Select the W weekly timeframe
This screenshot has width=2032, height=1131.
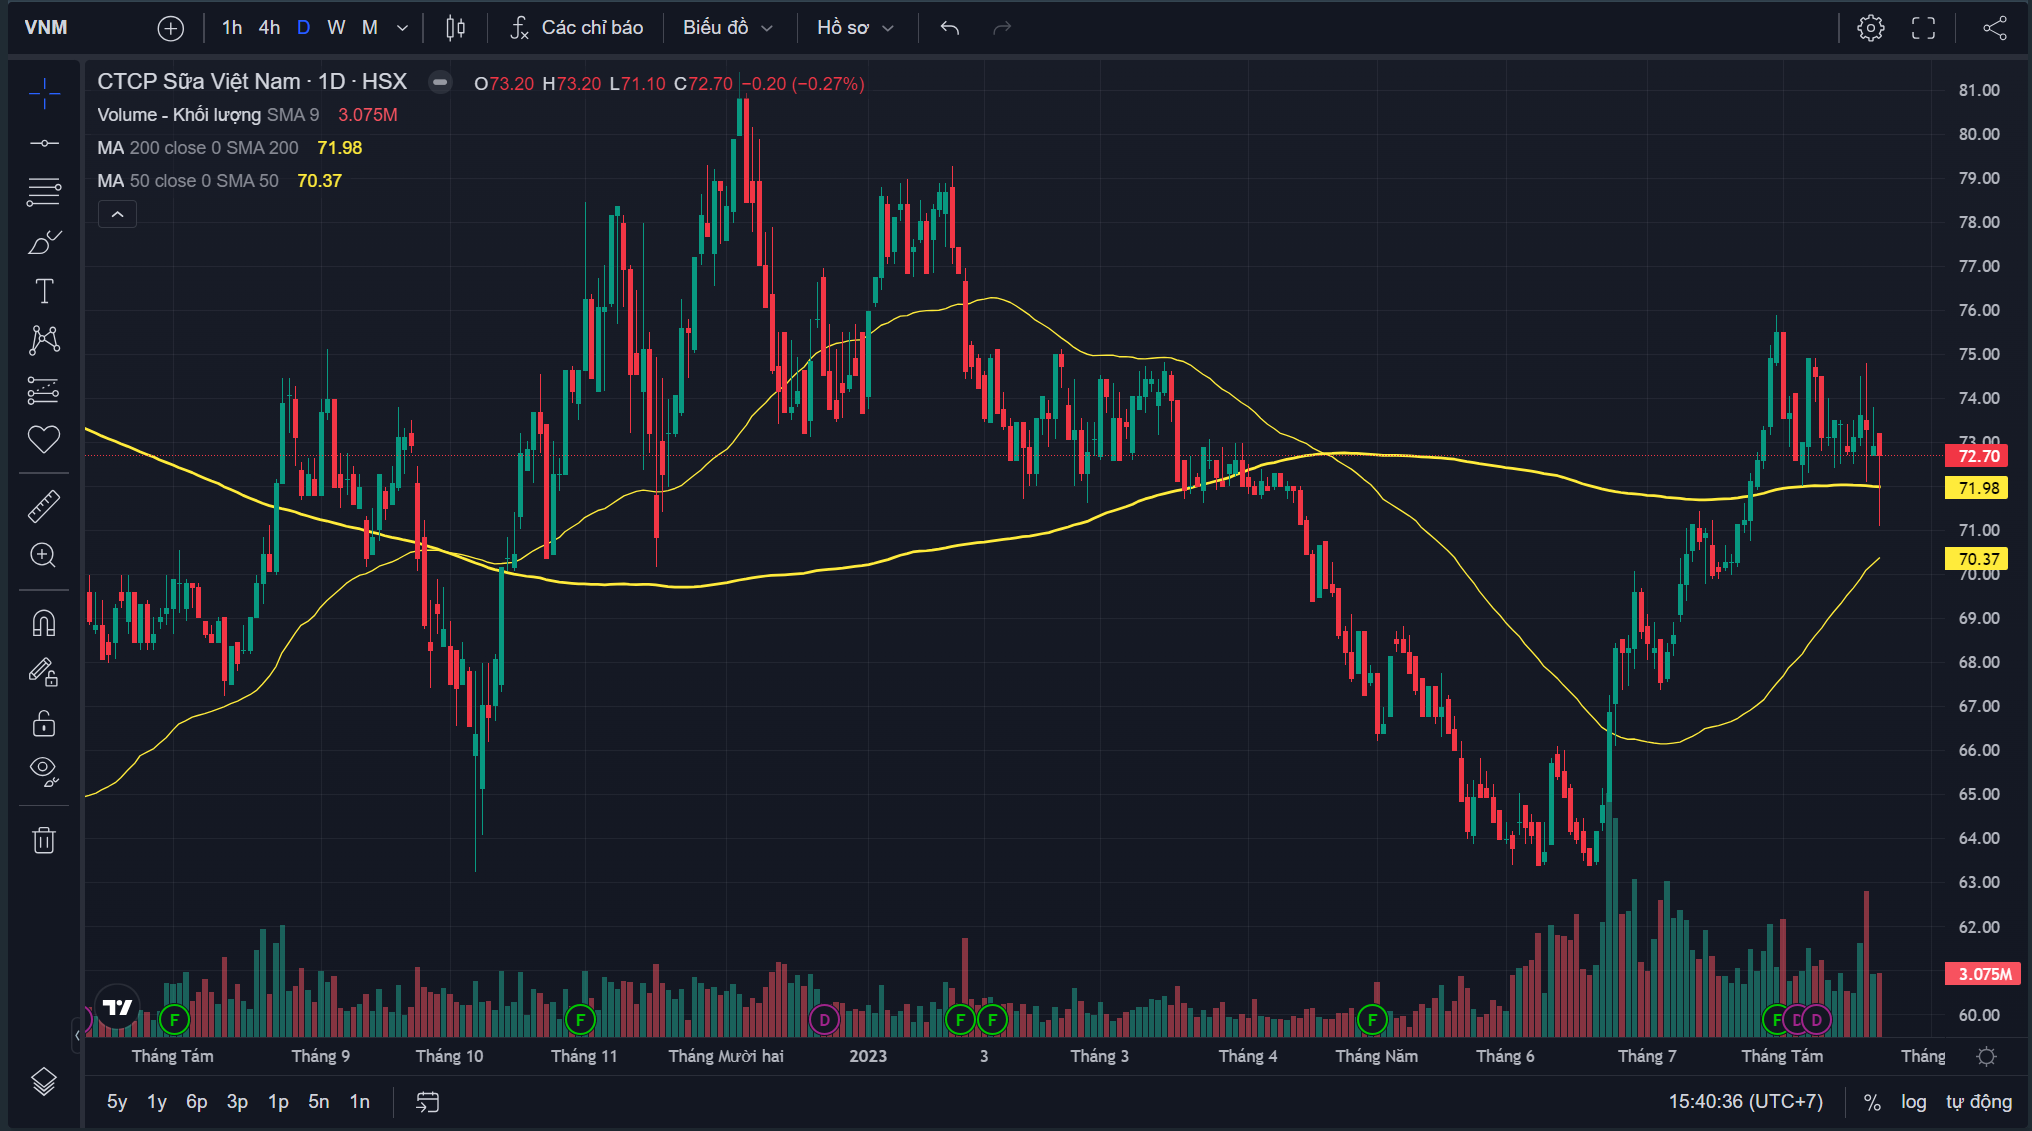336,28
